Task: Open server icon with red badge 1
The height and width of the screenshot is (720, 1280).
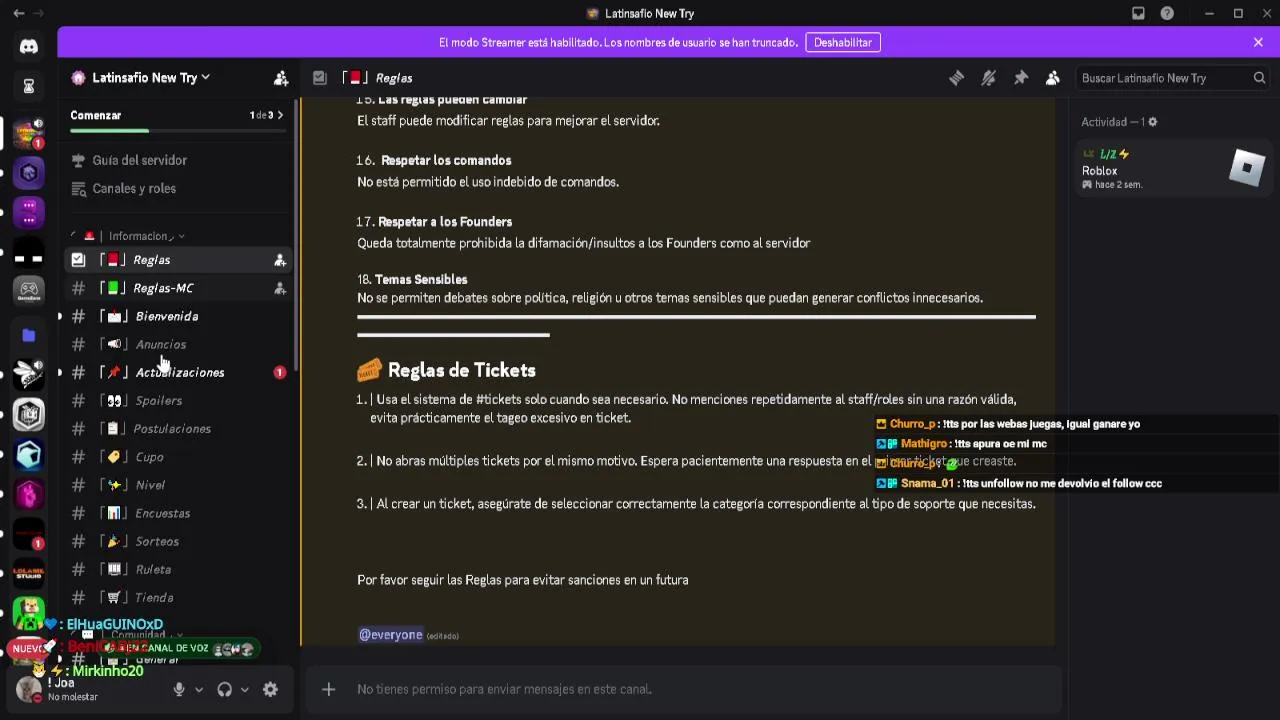Action: [x=29, y=133]
